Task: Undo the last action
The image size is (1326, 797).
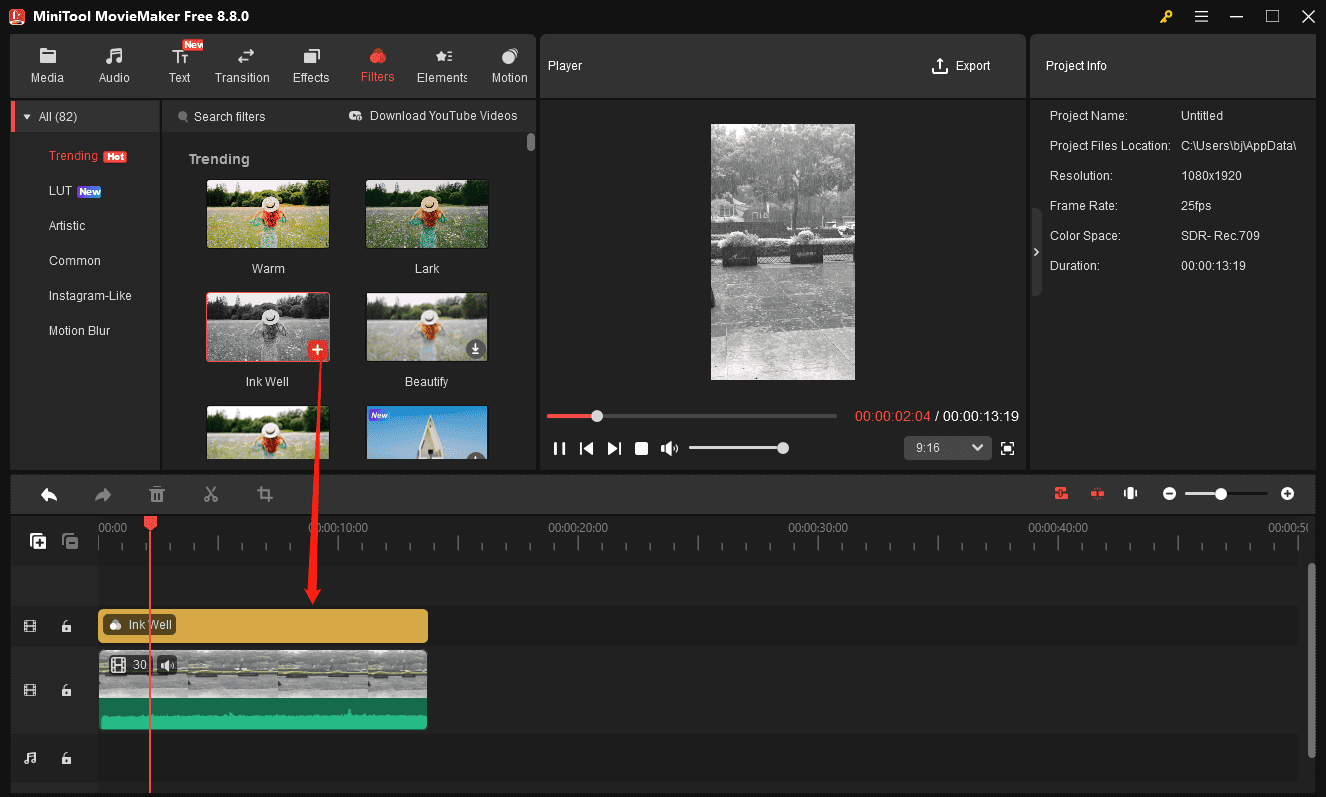Action: 49,494
